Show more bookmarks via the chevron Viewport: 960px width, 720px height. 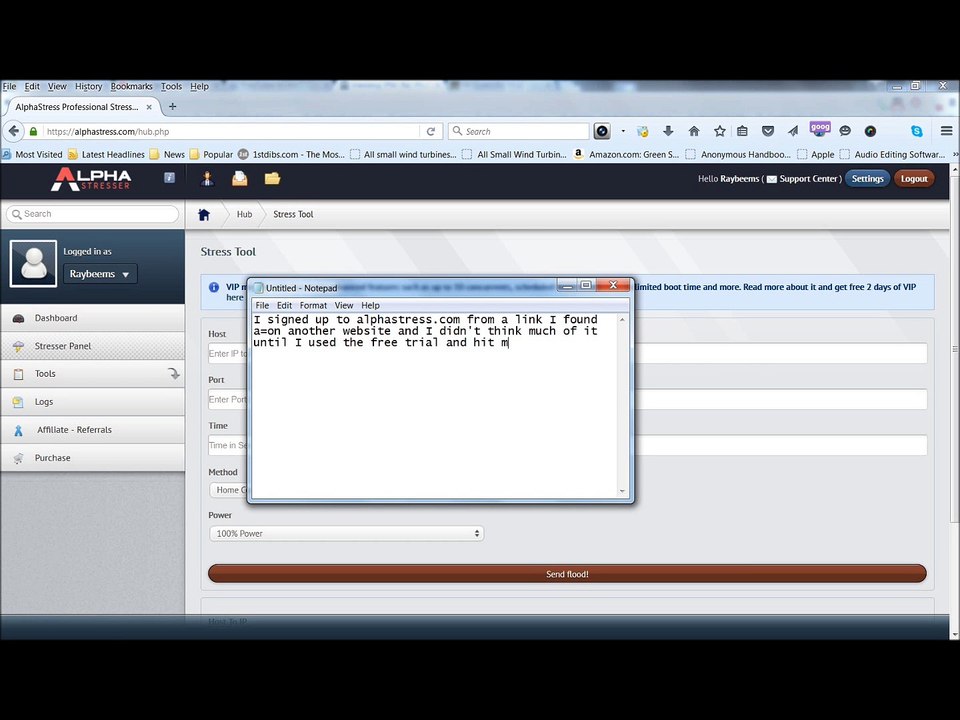point(954,154)
